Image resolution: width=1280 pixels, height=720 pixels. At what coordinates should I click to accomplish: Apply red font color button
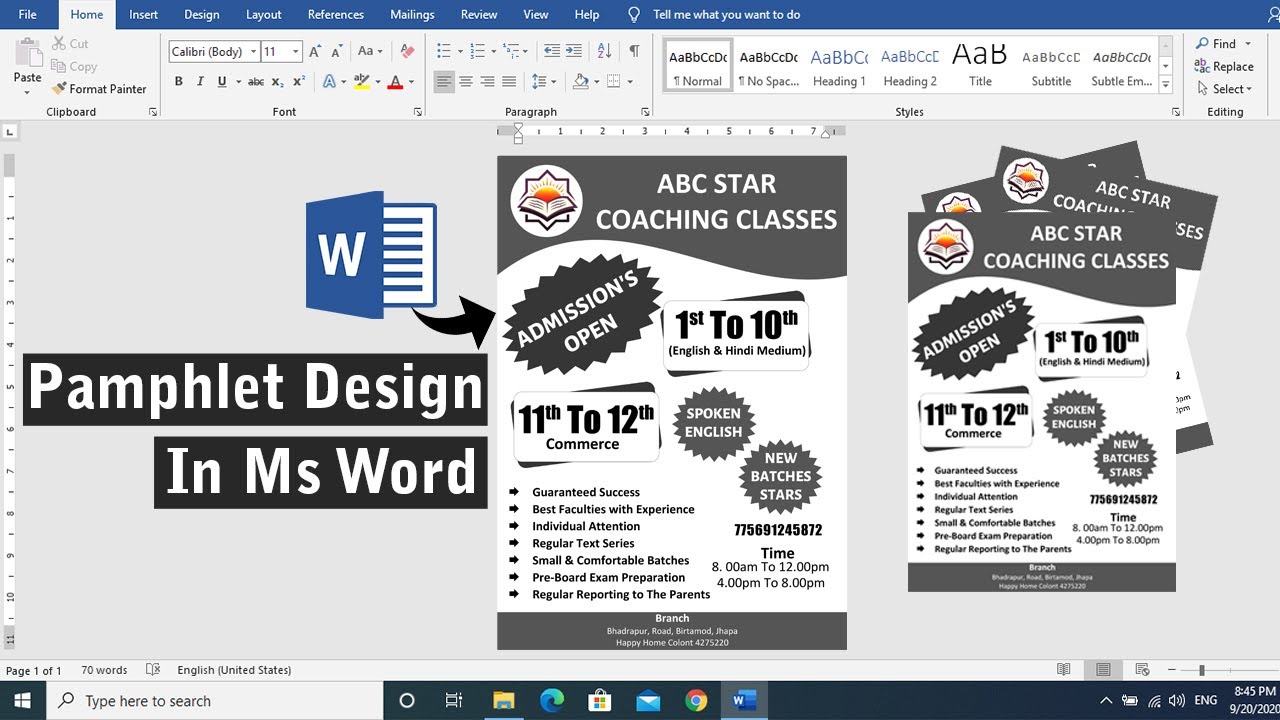[x=396, y=82]
